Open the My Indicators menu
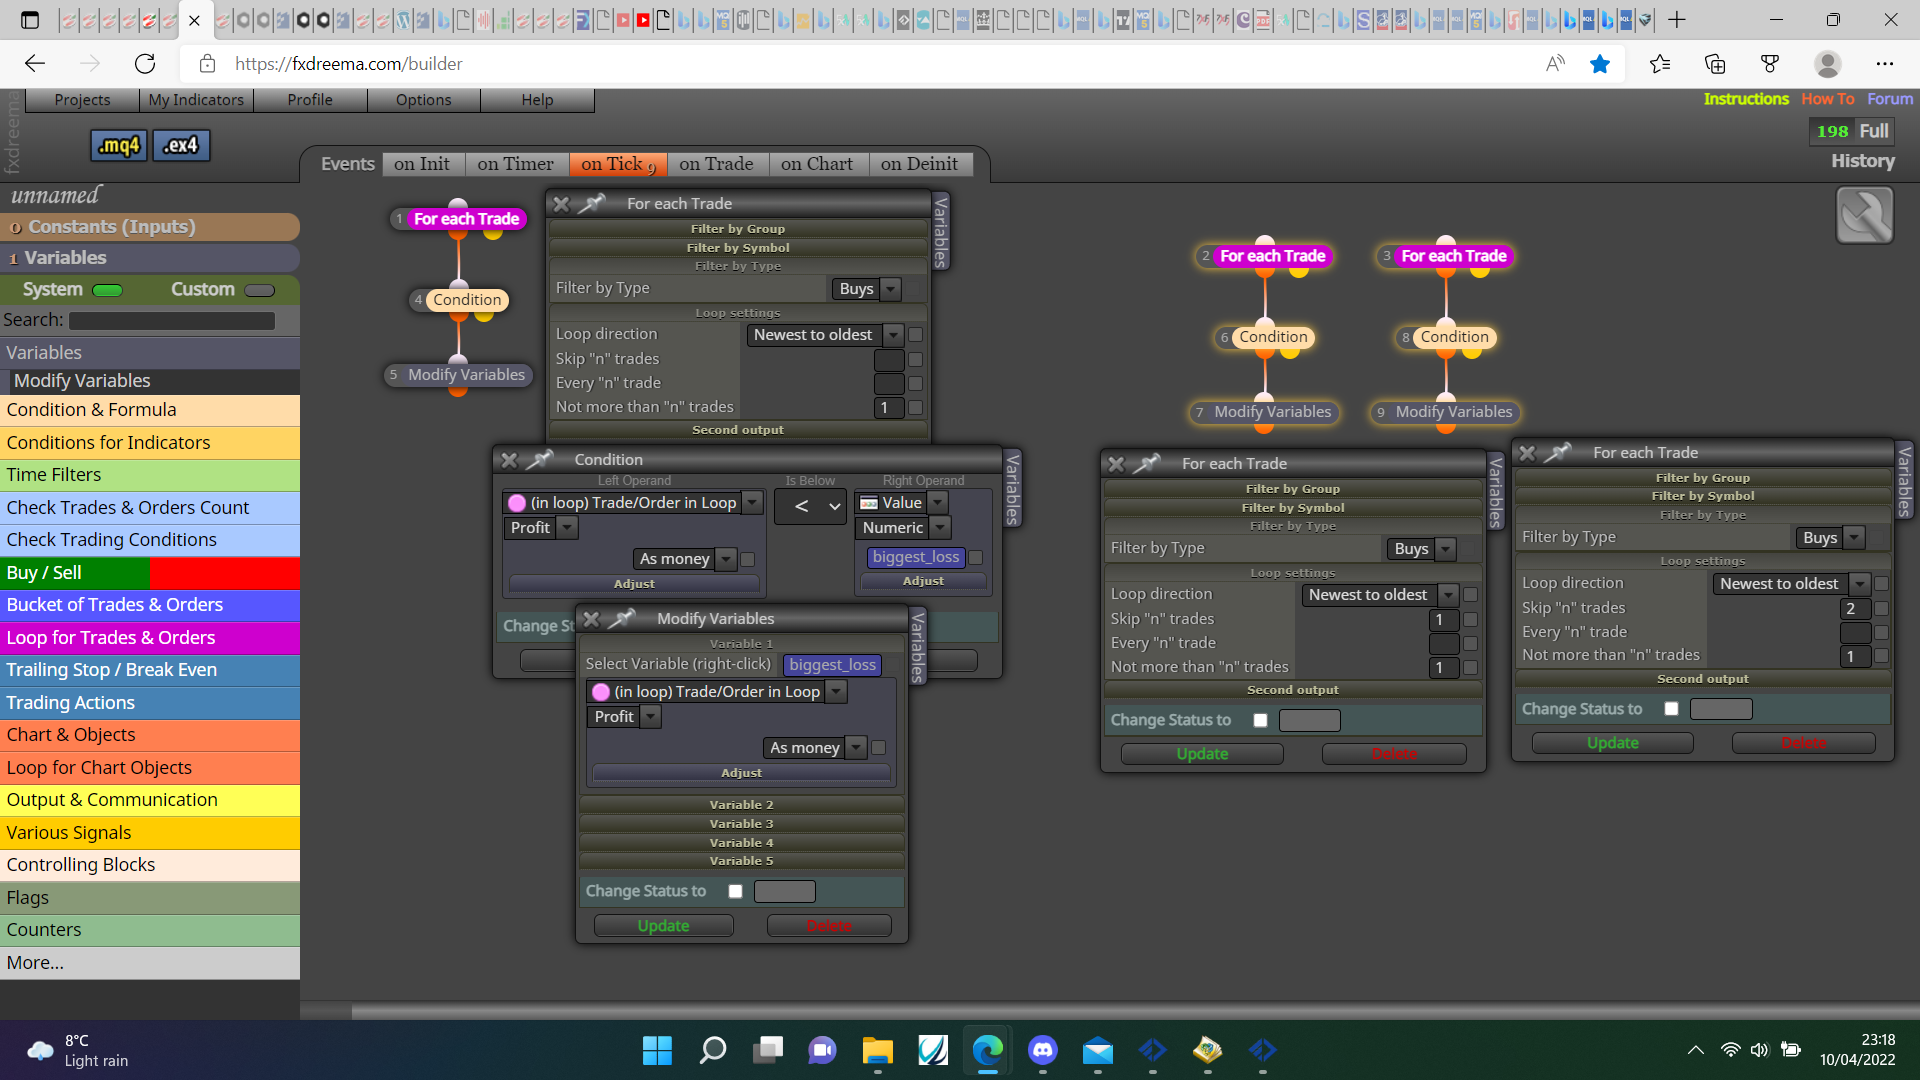 pyautogui.click(x=196, y=100)
